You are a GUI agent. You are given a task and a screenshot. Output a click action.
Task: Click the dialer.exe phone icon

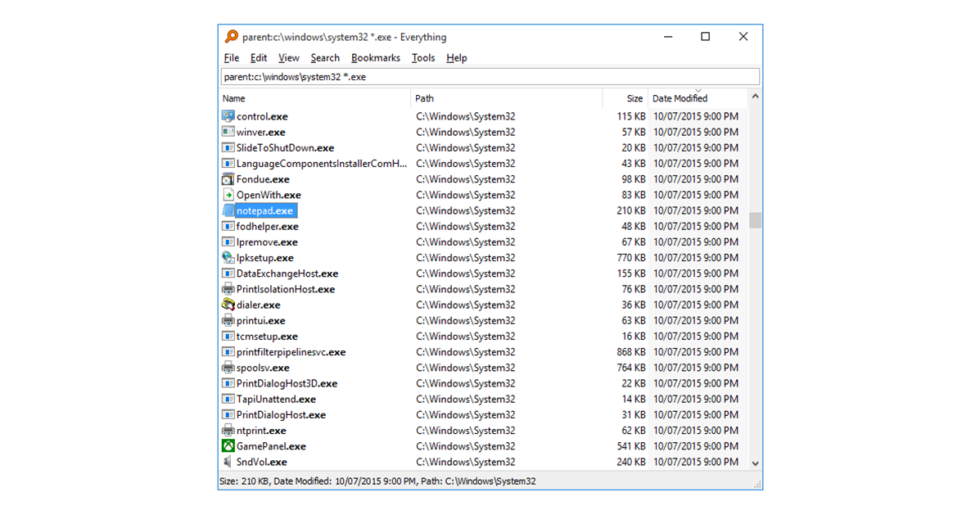tap(228, 305)
